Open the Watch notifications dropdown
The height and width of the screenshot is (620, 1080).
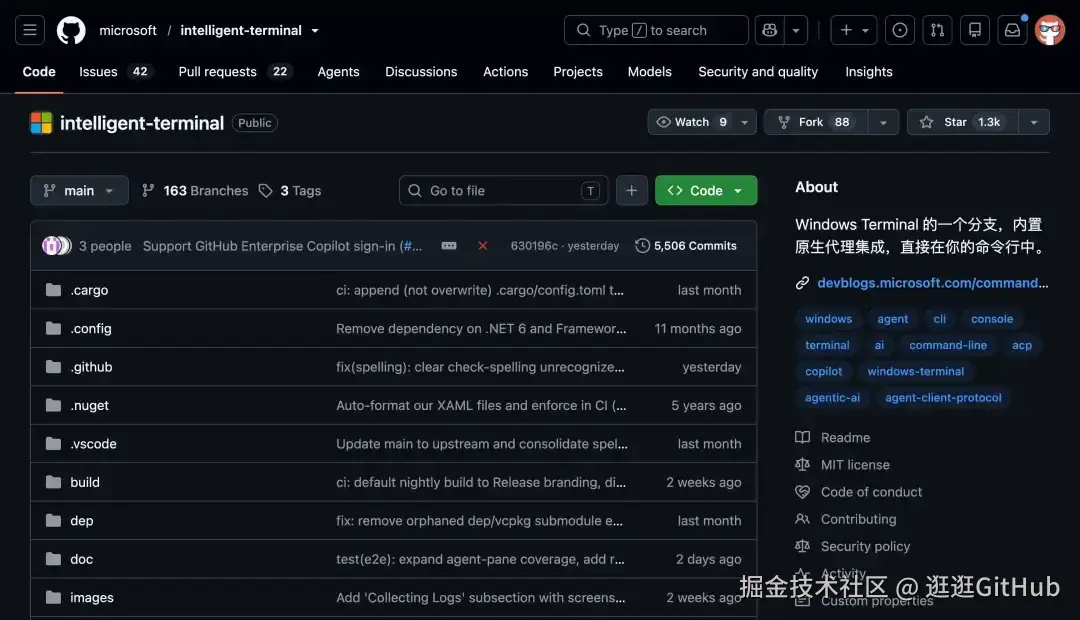pos(702,122)
